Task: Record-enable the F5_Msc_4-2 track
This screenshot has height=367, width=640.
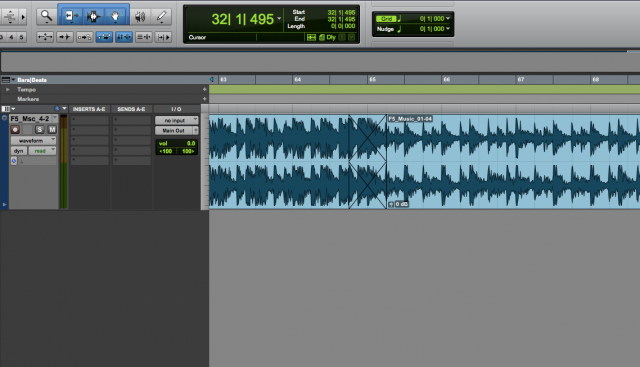Action: coord(16,130)
